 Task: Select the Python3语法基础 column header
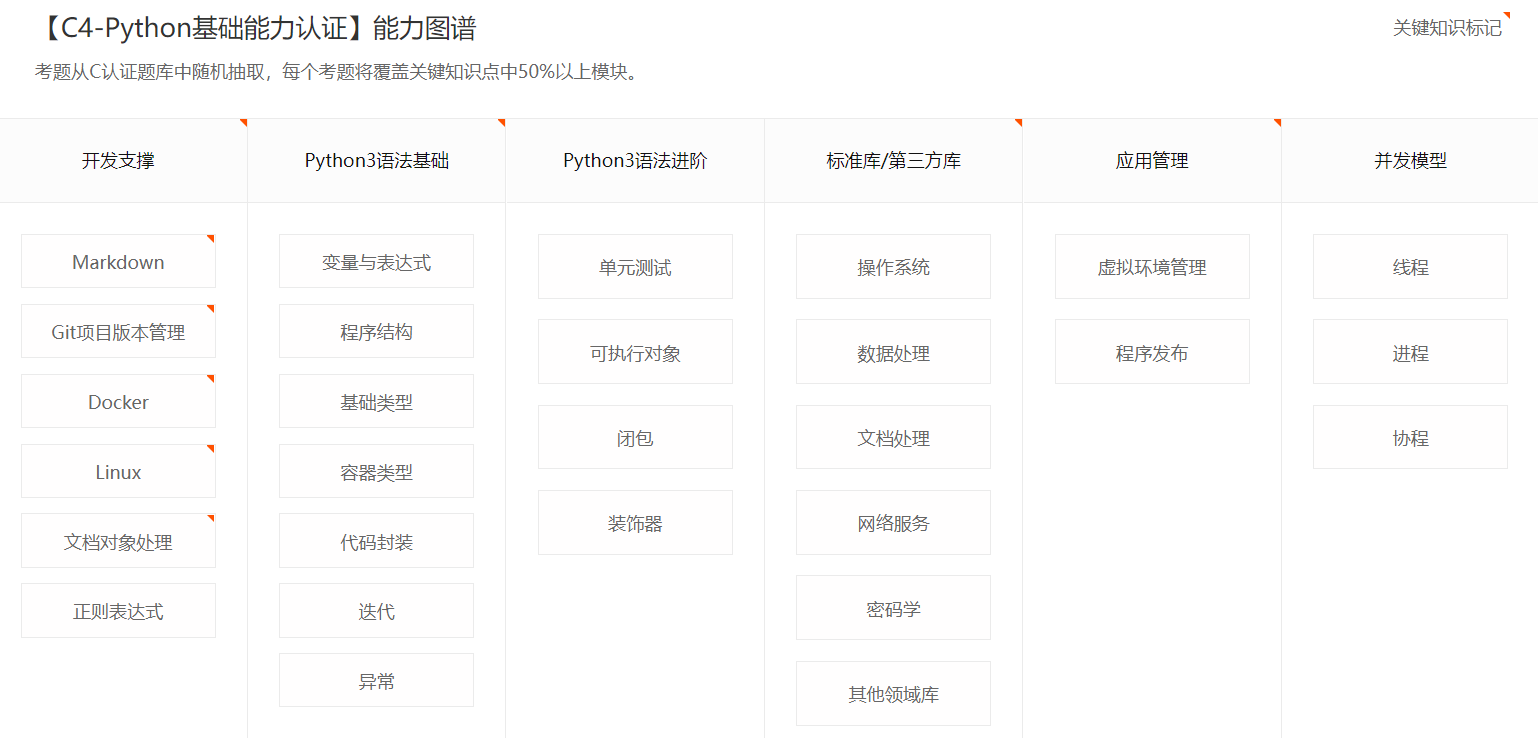pyautogui.click(x=377, y=160)
